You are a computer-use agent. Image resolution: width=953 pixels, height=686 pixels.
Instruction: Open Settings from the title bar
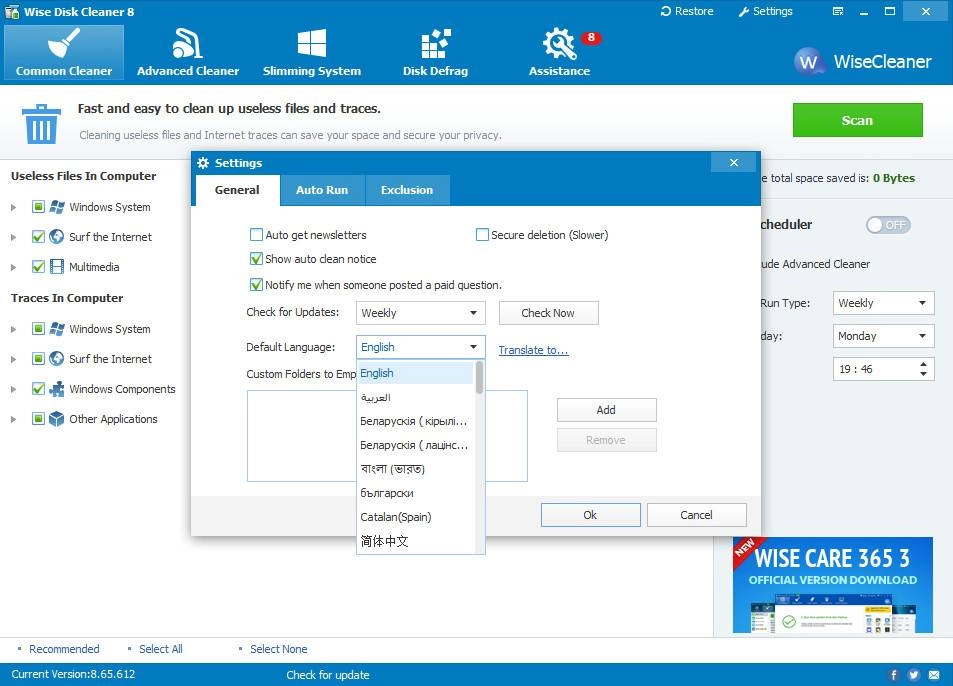[x=765, y=11]
